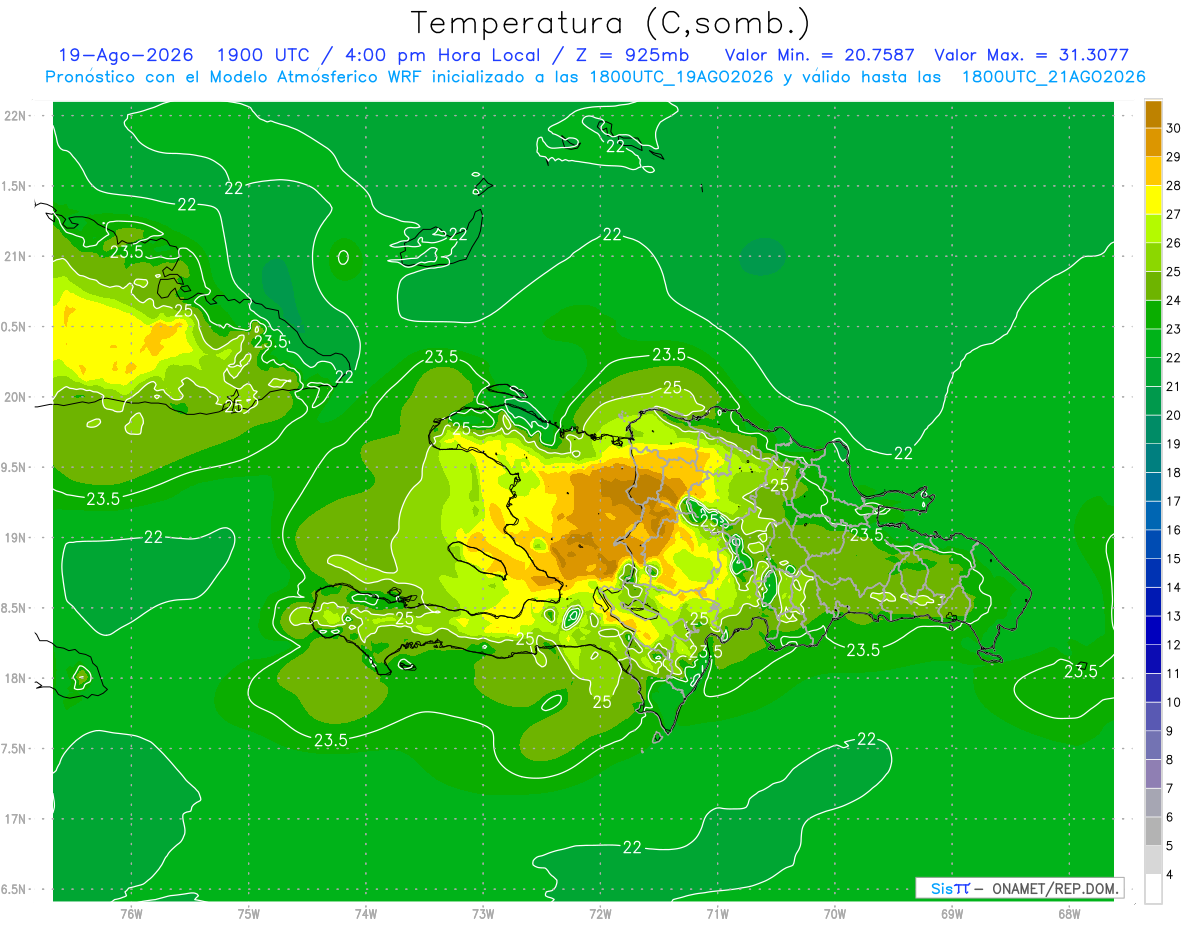The height and width of the screenshot is (927, 1200).
Task: Click the legend label '17'
Action: (1174, 502)
